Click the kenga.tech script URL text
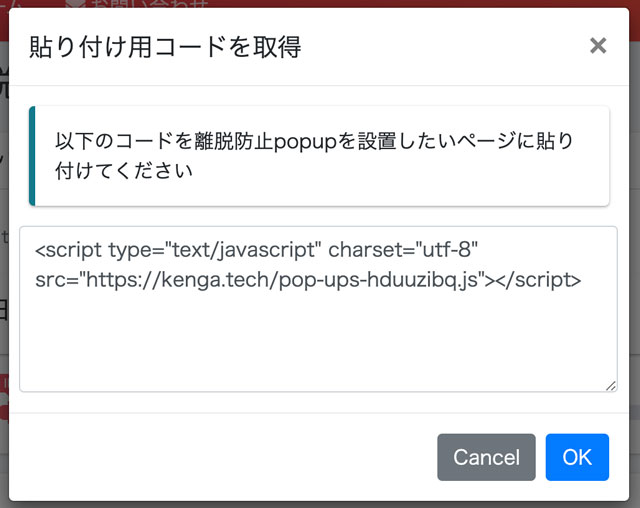This screenshot has height=508, width=640. (282, 280)
